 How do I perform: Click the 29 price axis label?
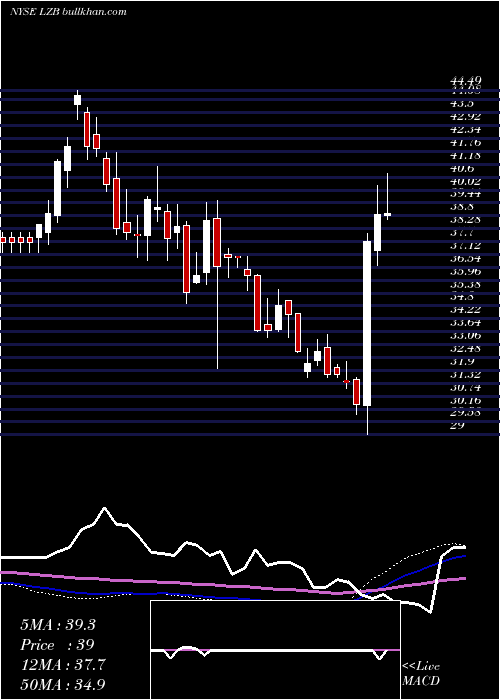coord(458,425)
